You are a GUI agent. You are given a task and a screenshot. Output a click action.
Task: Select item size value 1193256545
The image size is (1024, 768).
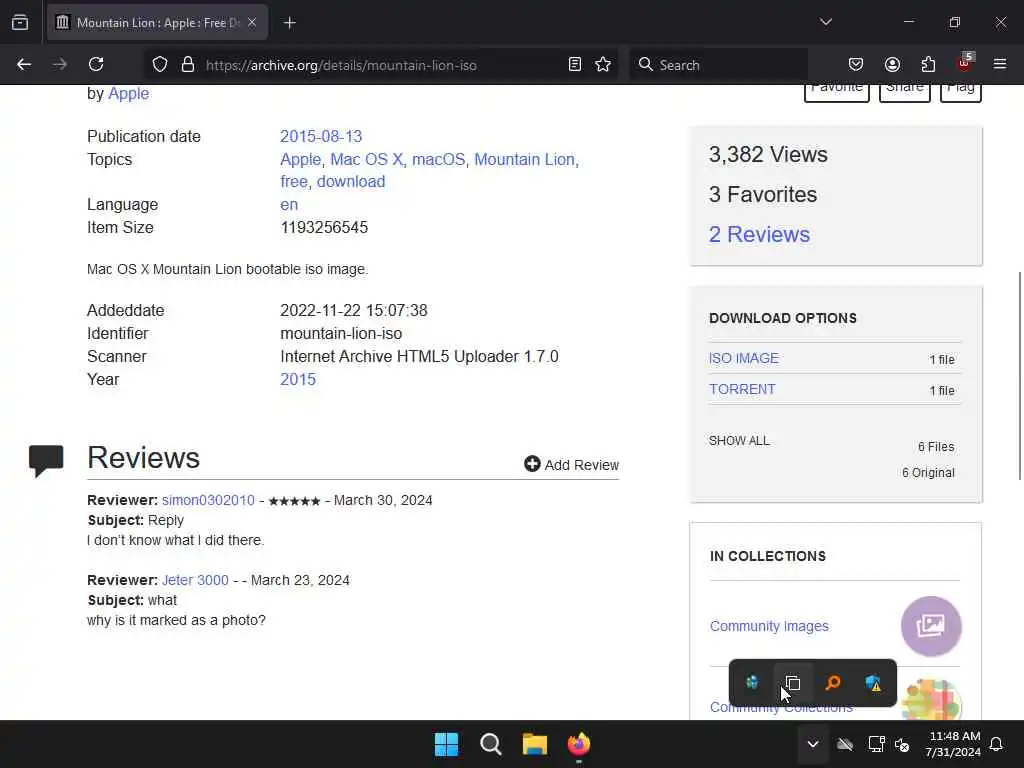[324, 227]
